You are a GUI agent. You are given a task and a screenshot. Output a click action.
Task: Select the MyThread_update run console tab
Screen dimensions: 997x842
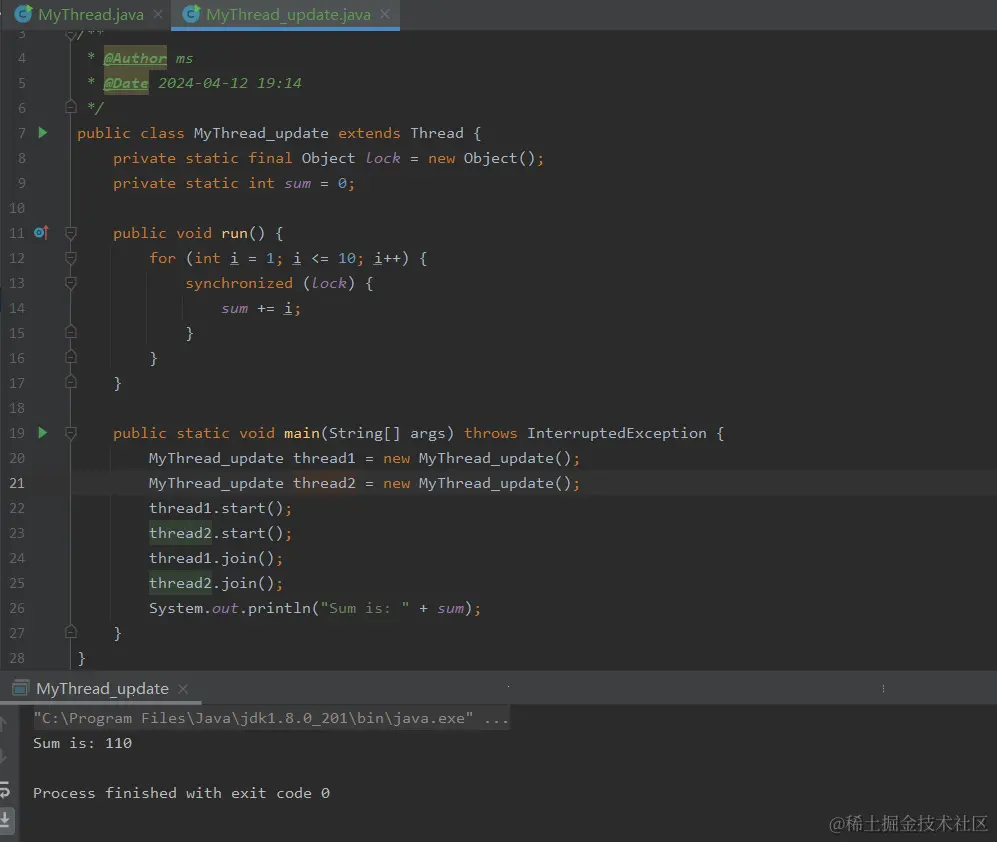tap(102, 689)
